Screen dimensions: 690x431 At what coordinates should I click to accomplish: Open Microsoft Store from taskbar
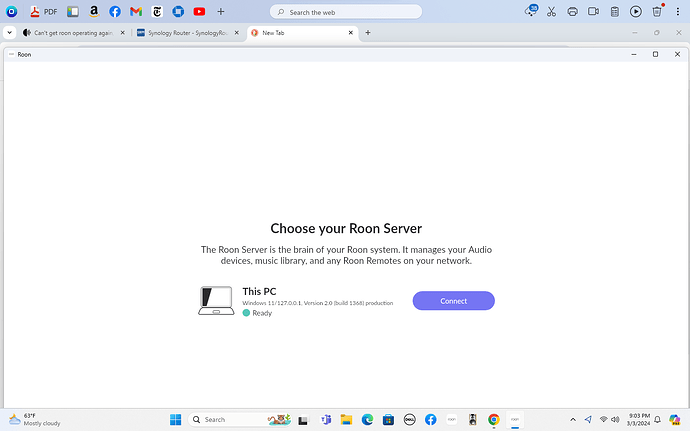tap(388, 420)
